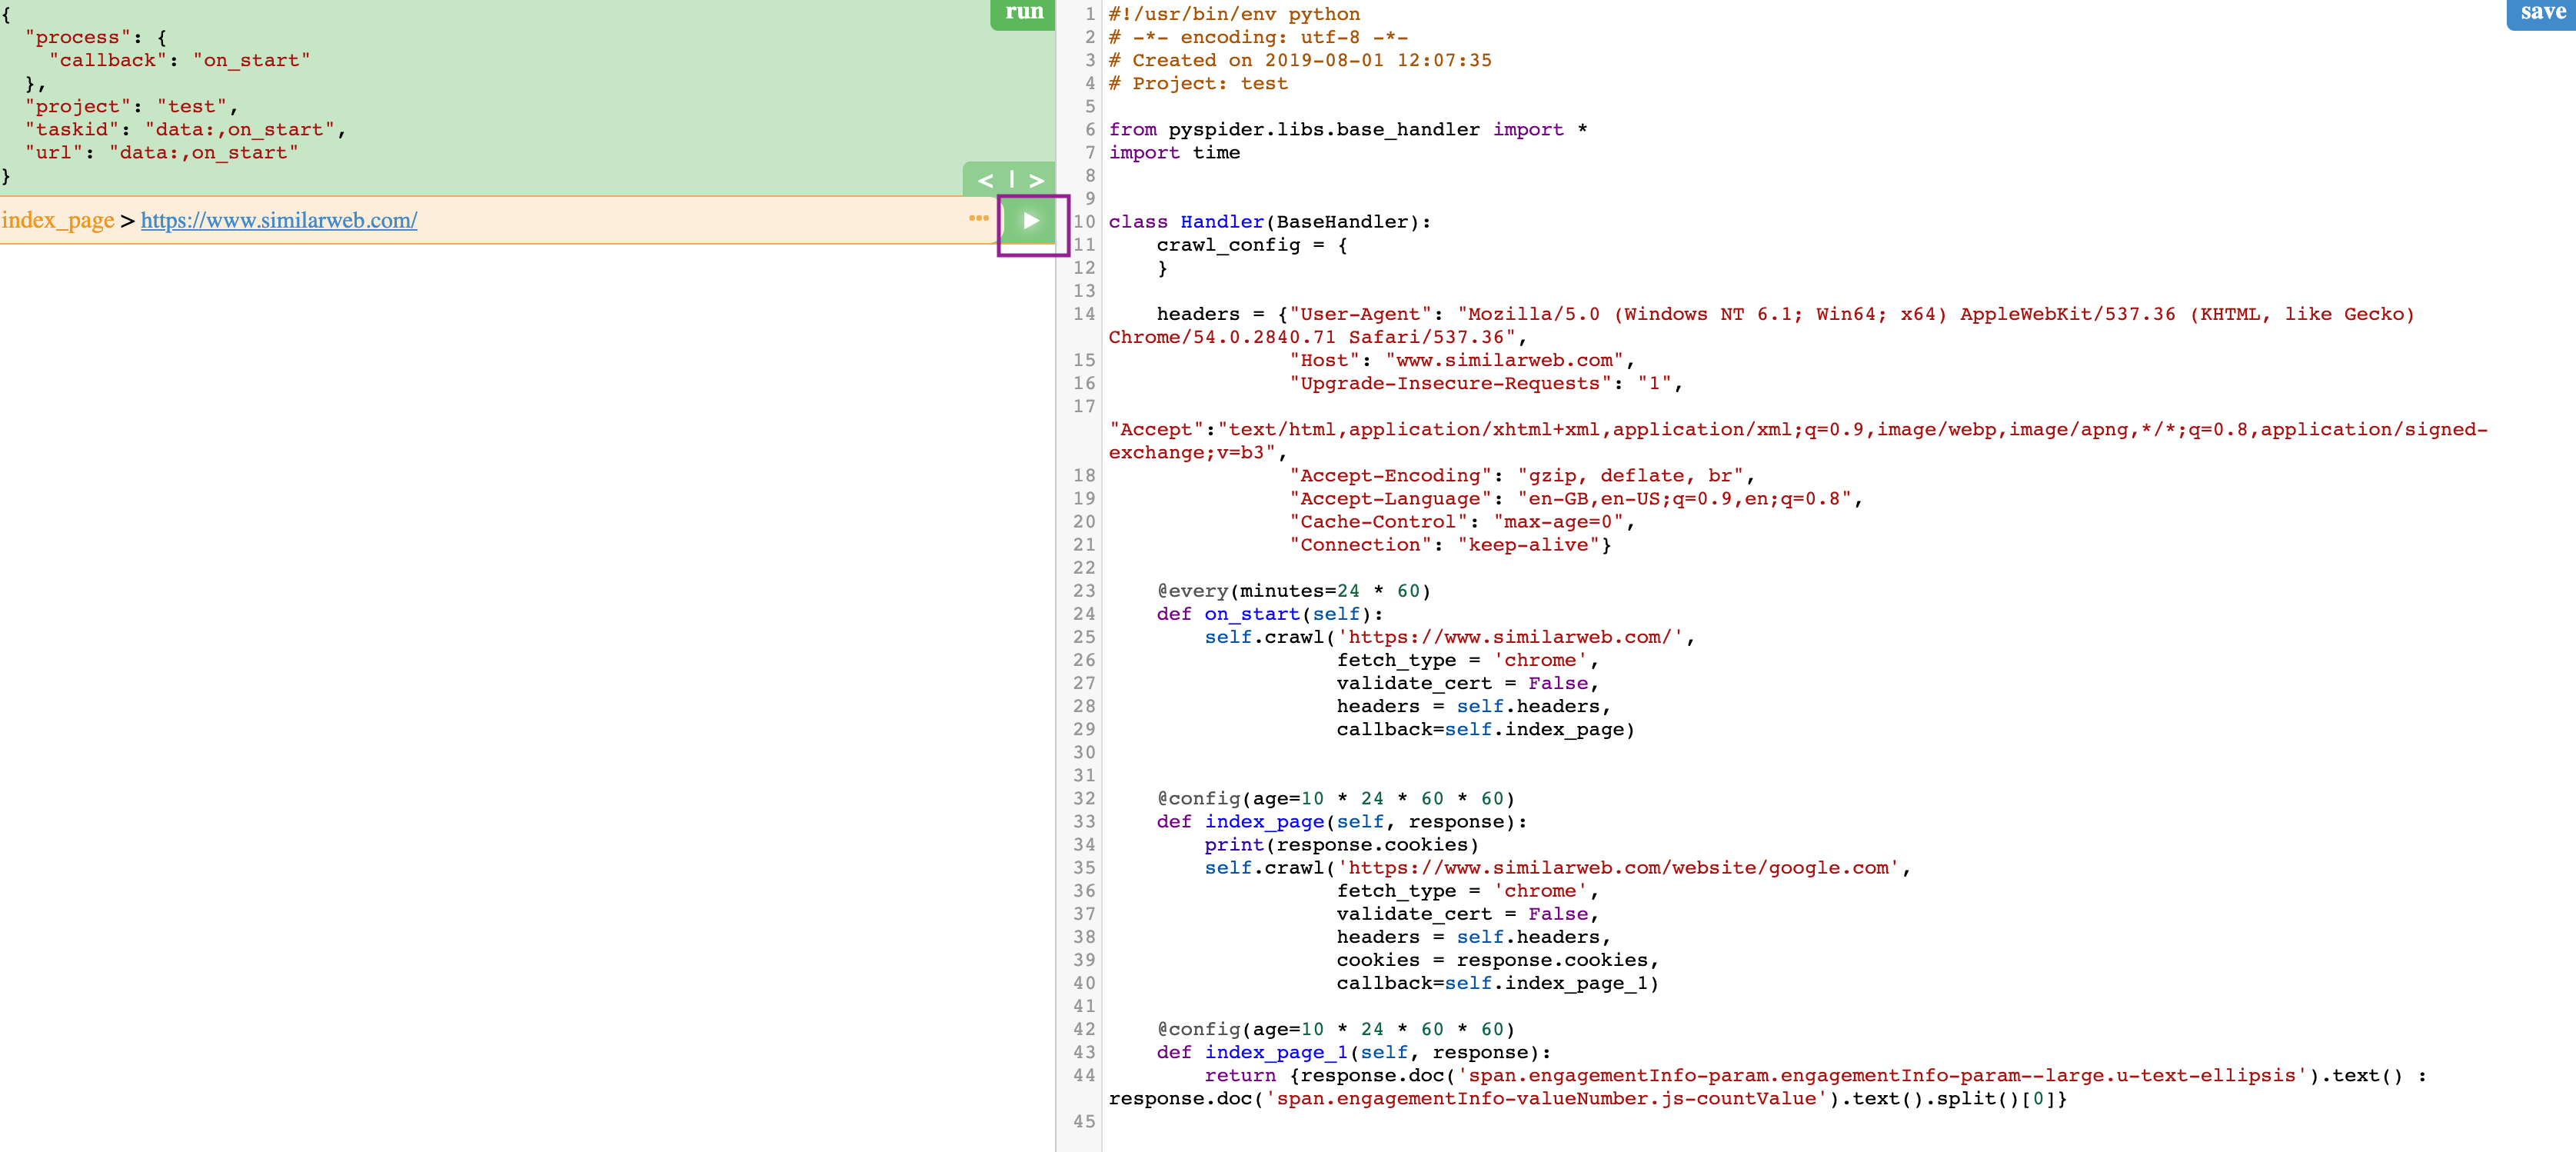Click the "Host": "www.similarweb.com" header line
The height and width of the screenshot is (1152, 2576).
coord(1461,360)
